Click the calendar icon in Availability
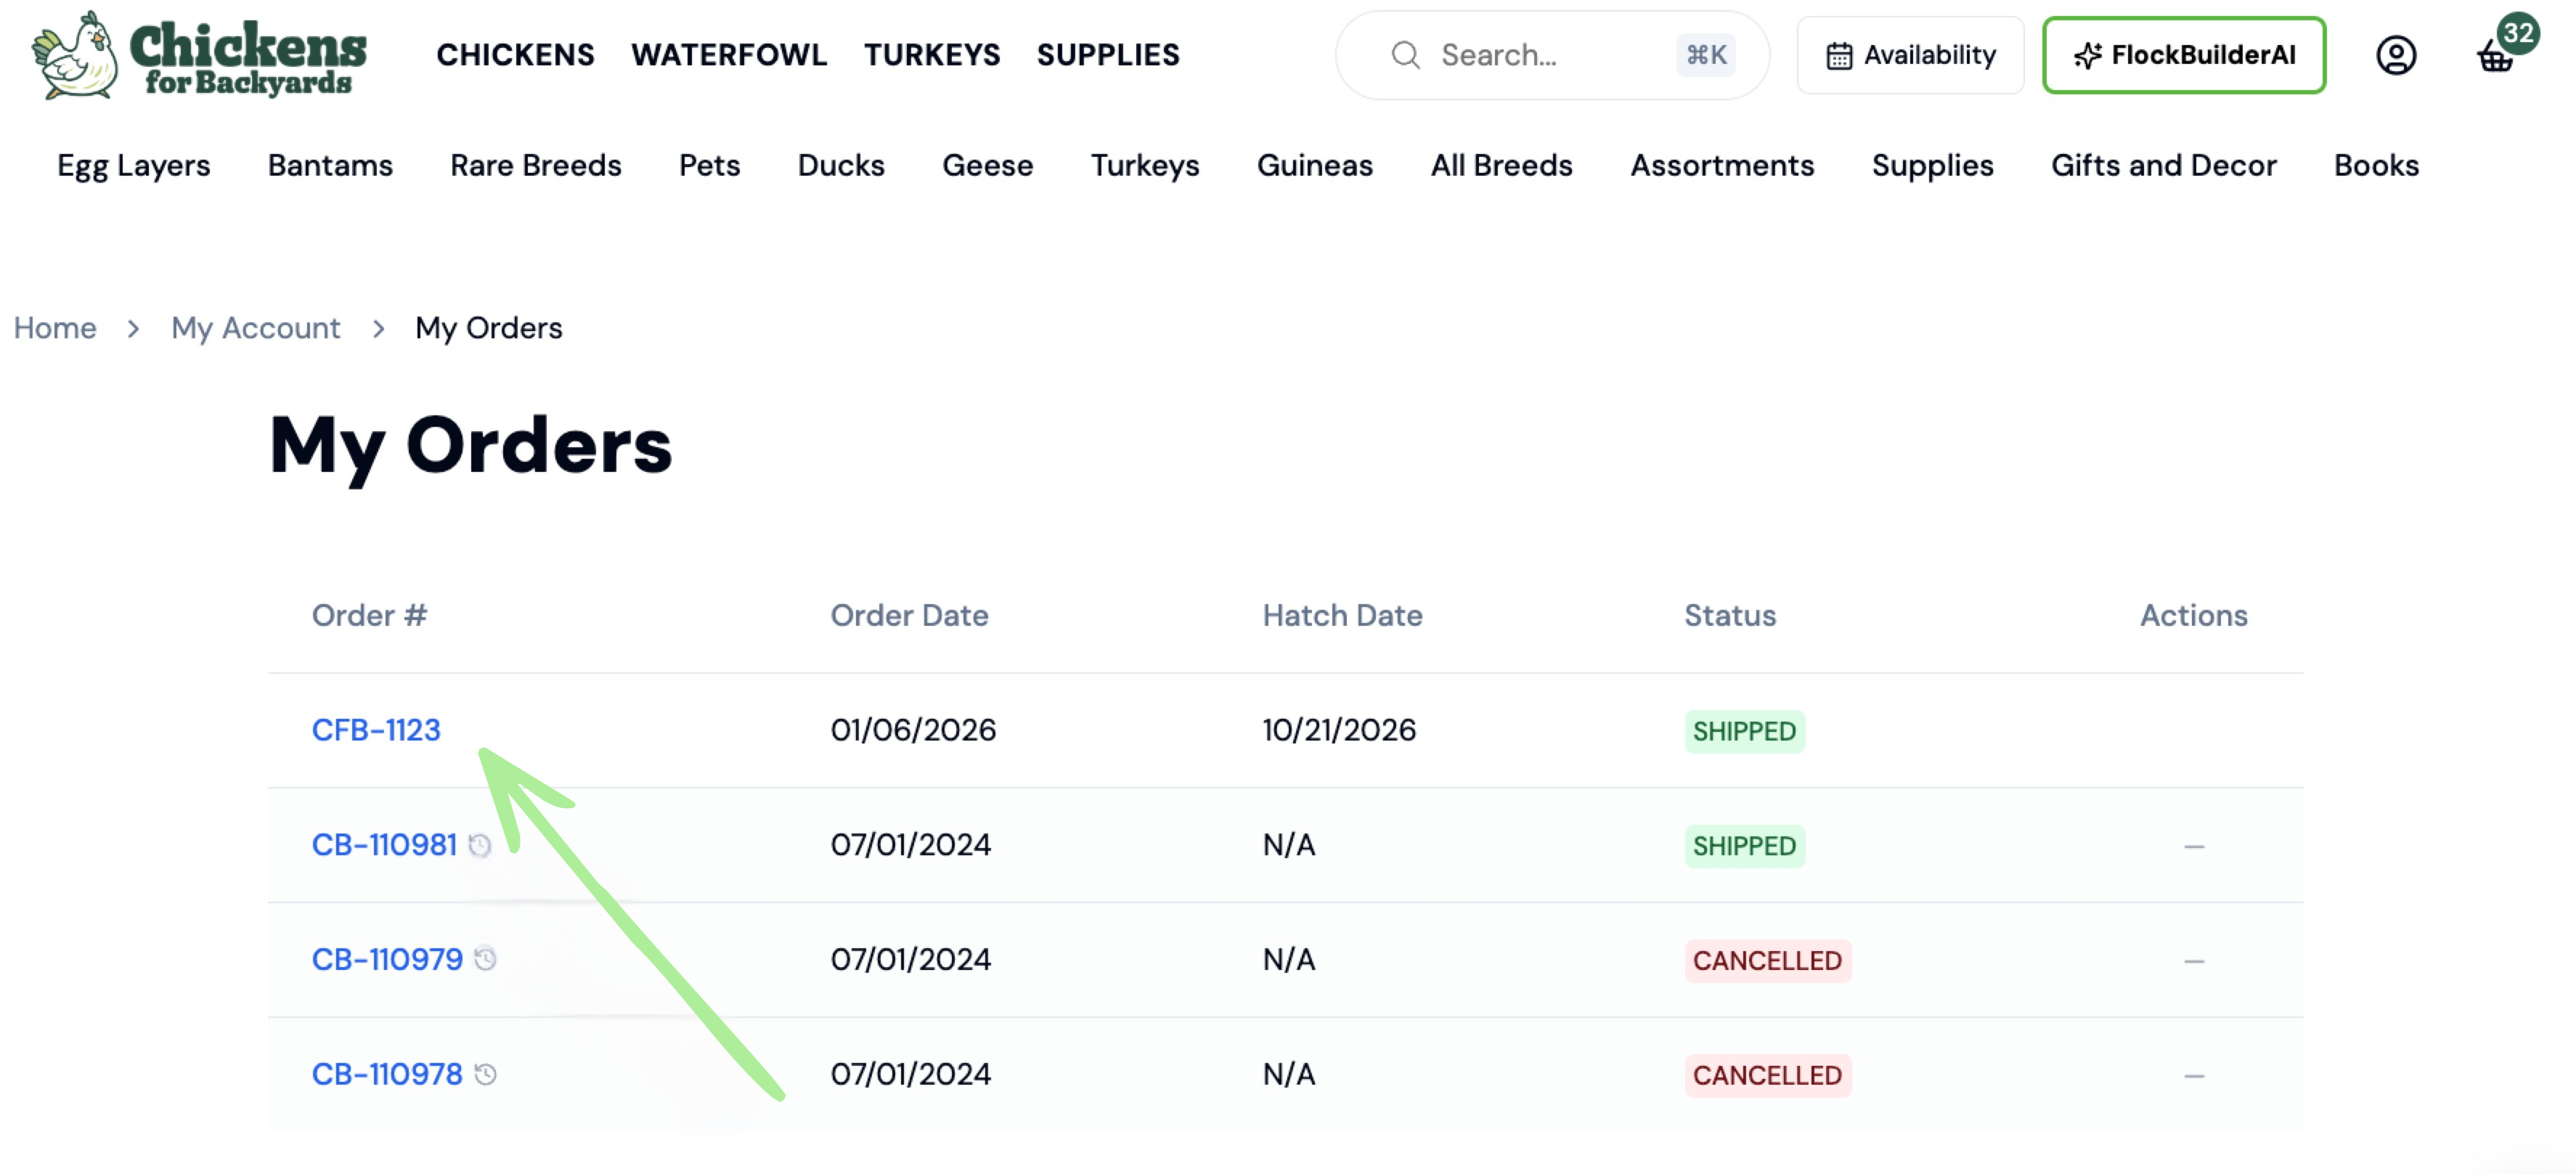Viewport: 2576px width, 1174px height. [x=1839, y=56]
